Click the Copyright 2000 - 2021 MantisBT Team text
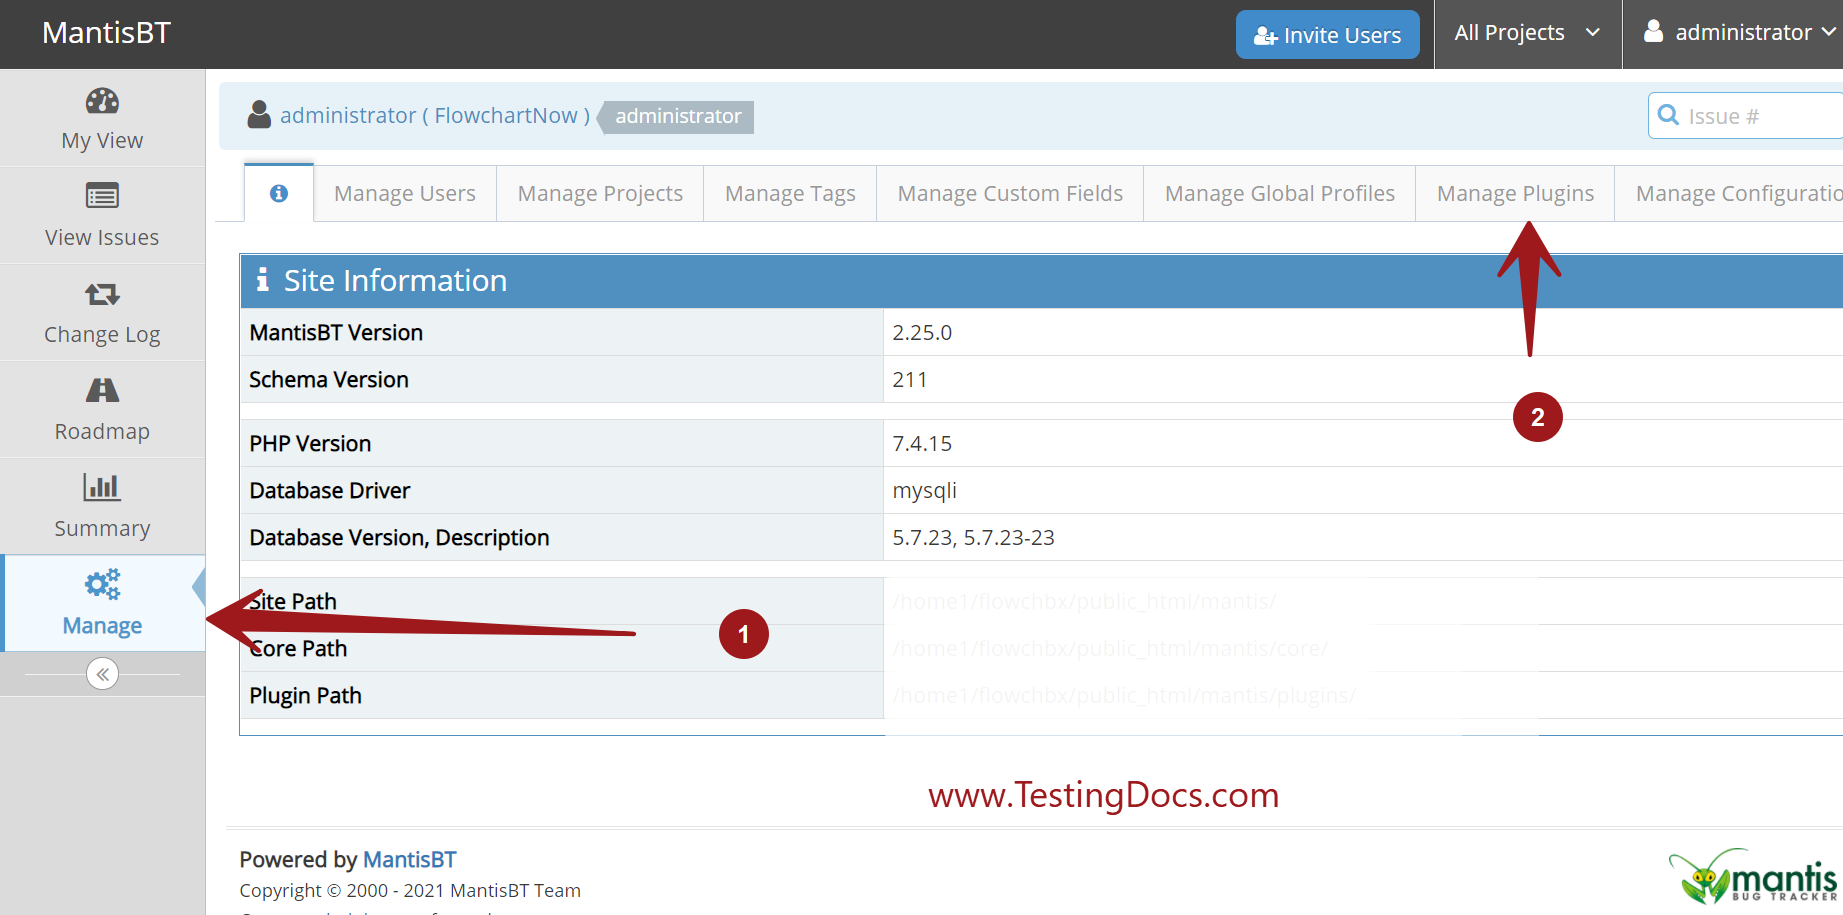The image size is (1843, 915). tap(410, 891)
